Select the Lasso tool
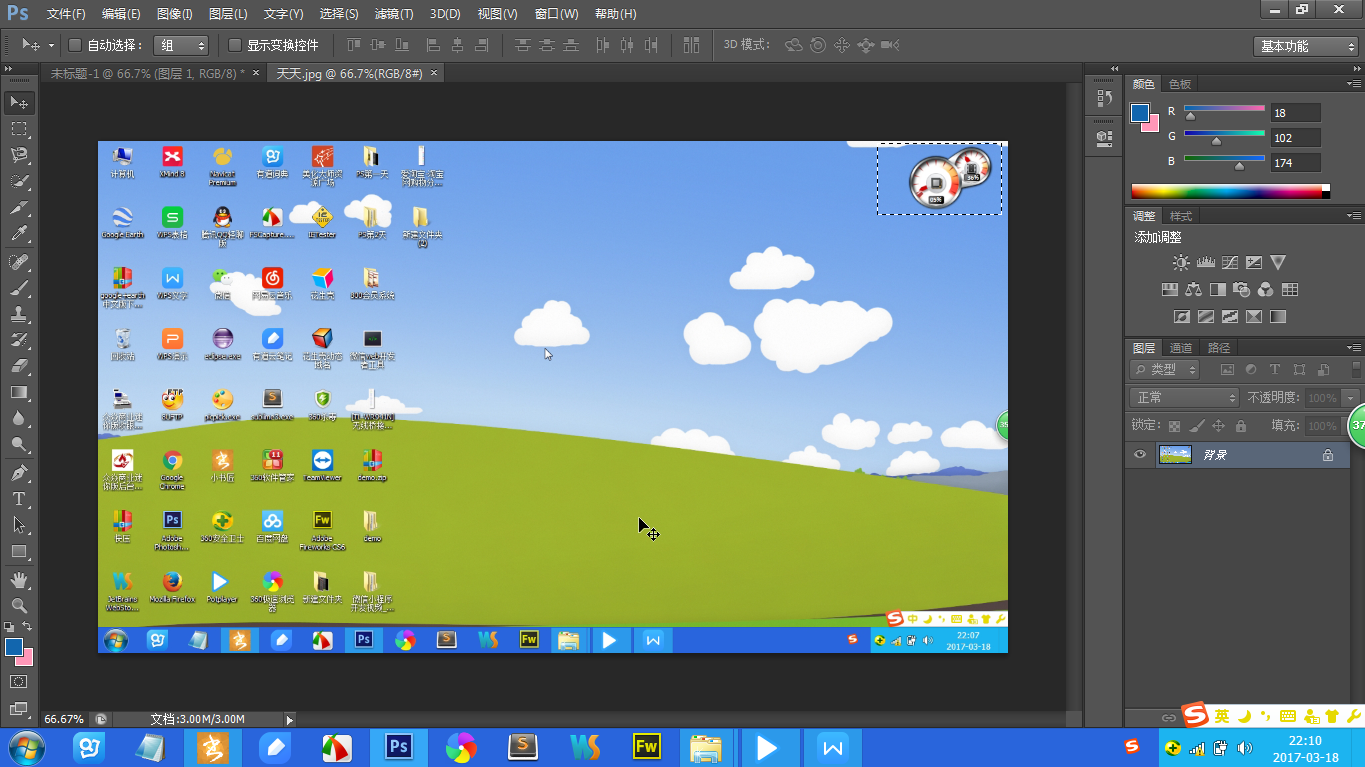Screen dimensions: 1365x767 [19, 155]
